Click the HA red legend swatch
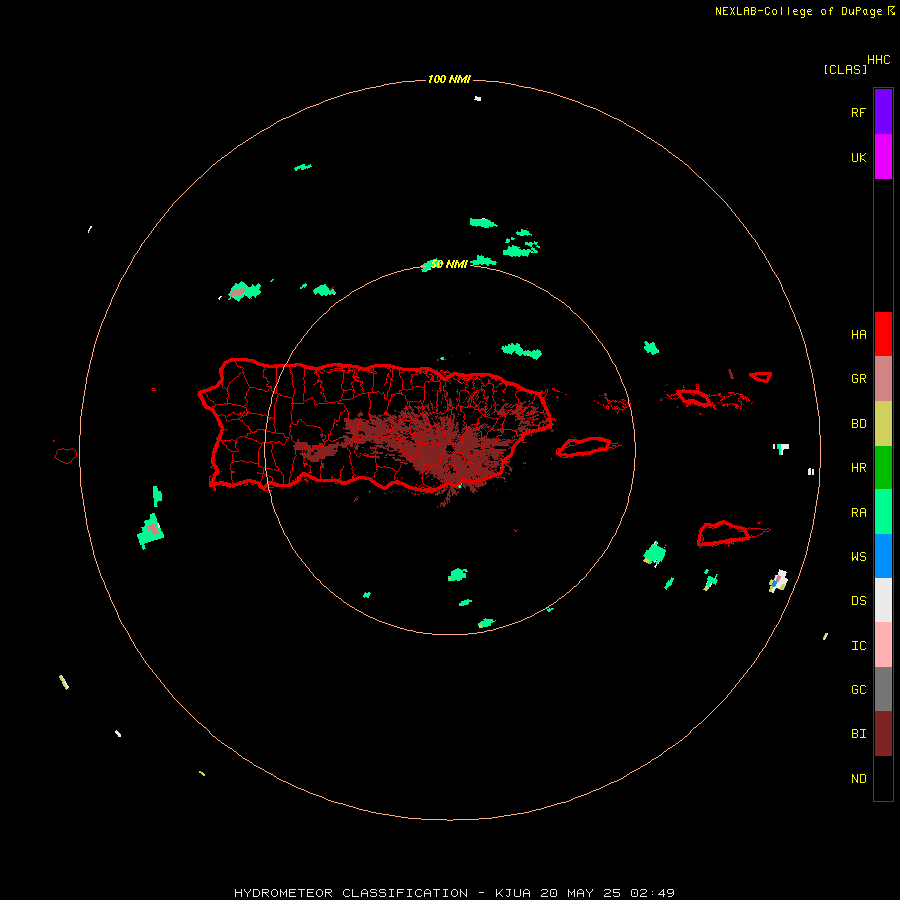 (883, 334)
